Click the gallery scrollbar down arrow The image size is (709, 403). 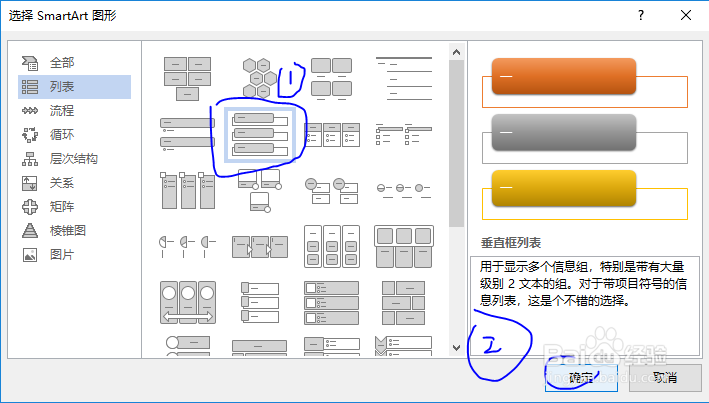457,347
